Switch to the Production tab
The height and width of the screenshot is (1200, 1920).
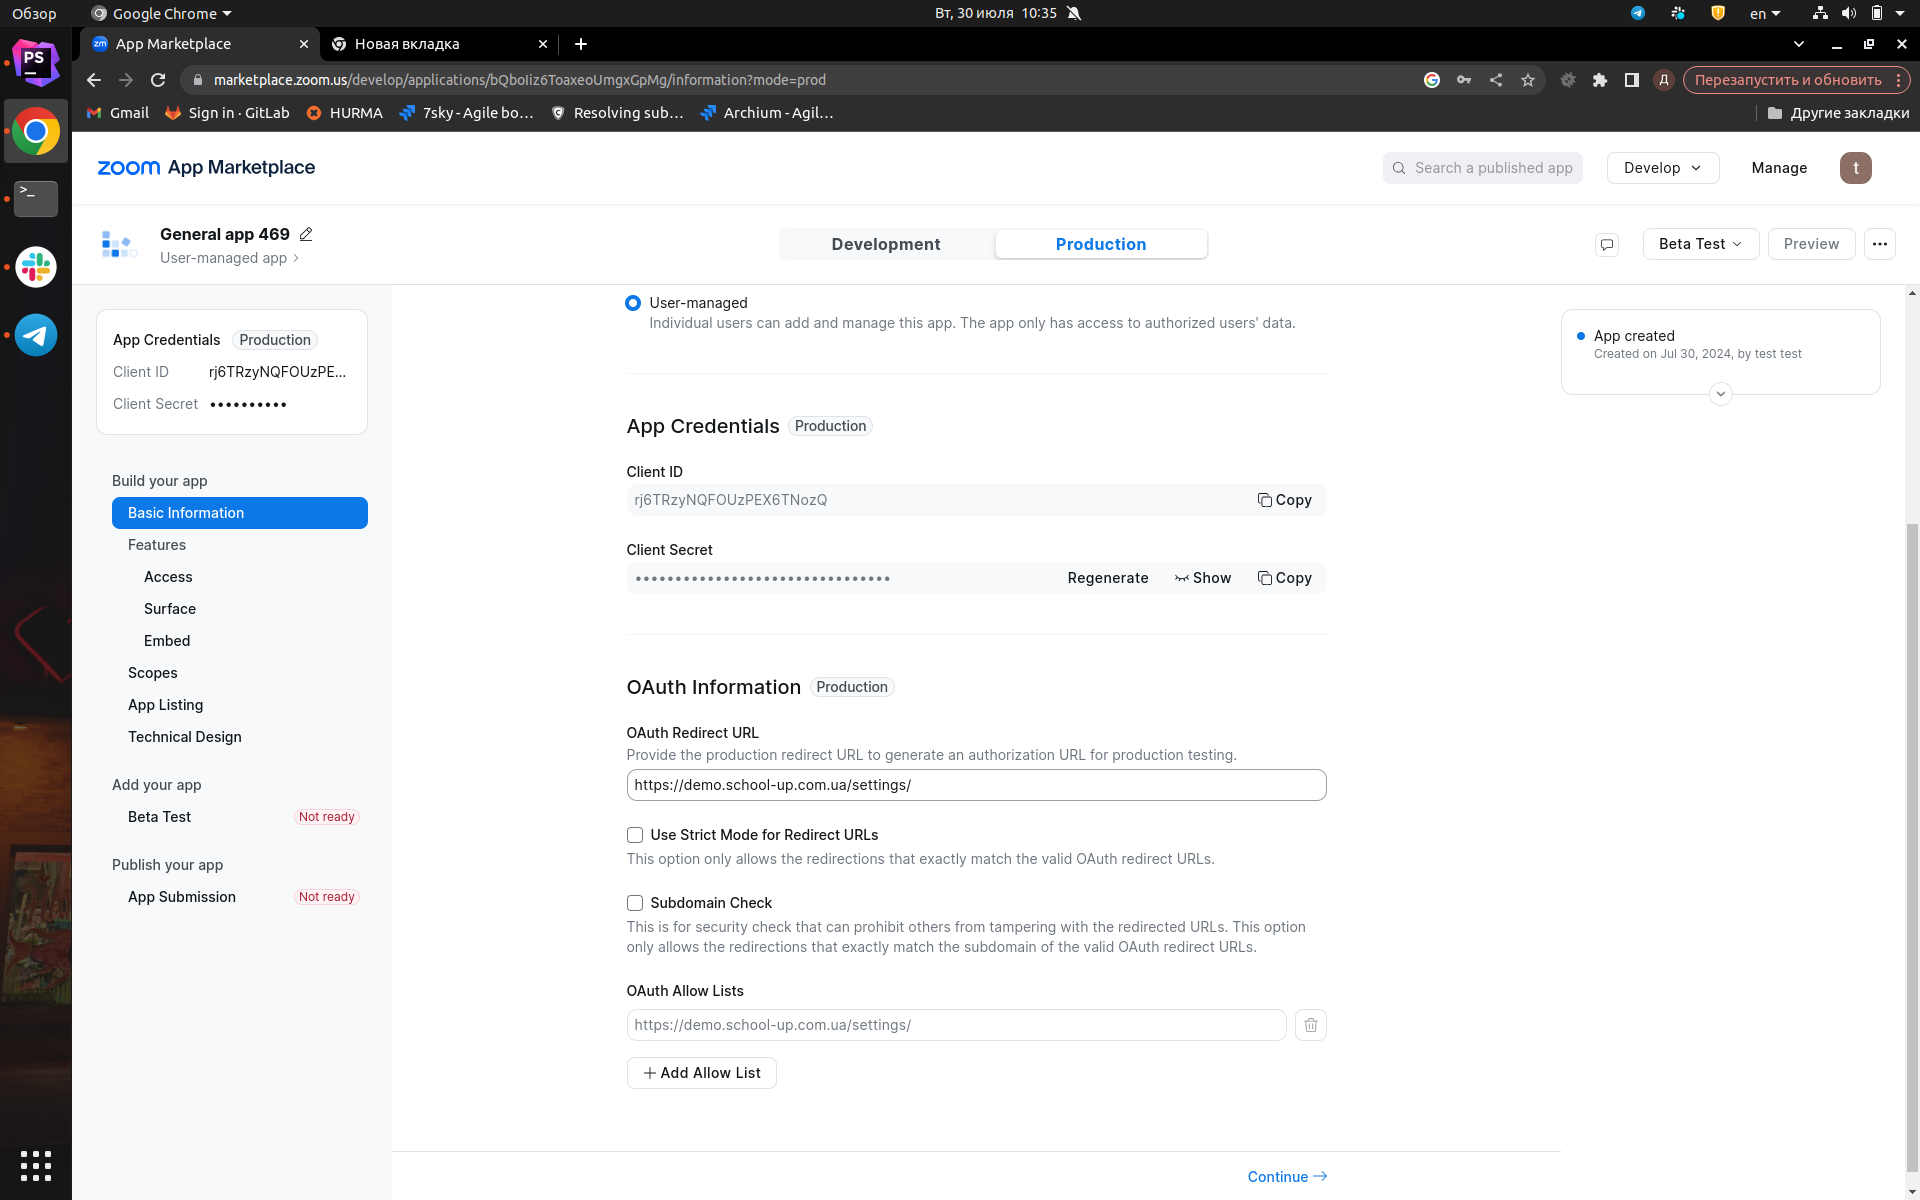click(x=1101, y=244)
